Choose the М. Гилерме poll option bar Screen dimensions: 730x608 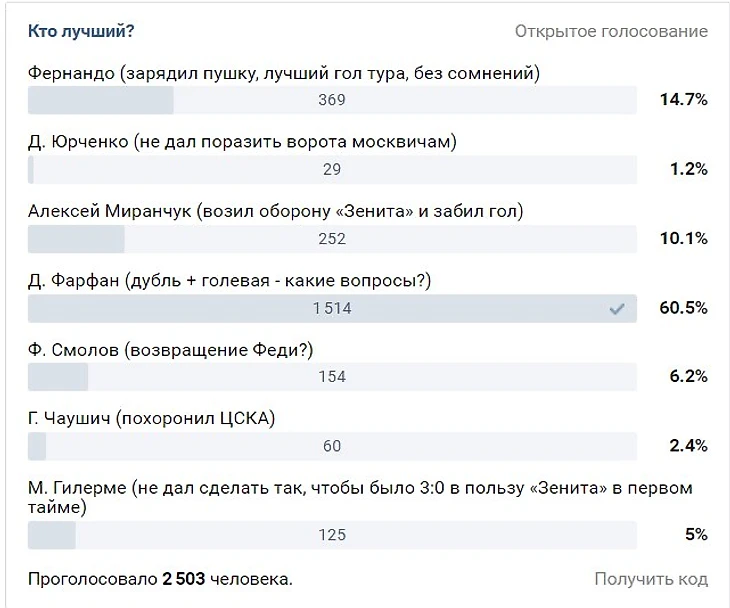(x=332, y=535)
